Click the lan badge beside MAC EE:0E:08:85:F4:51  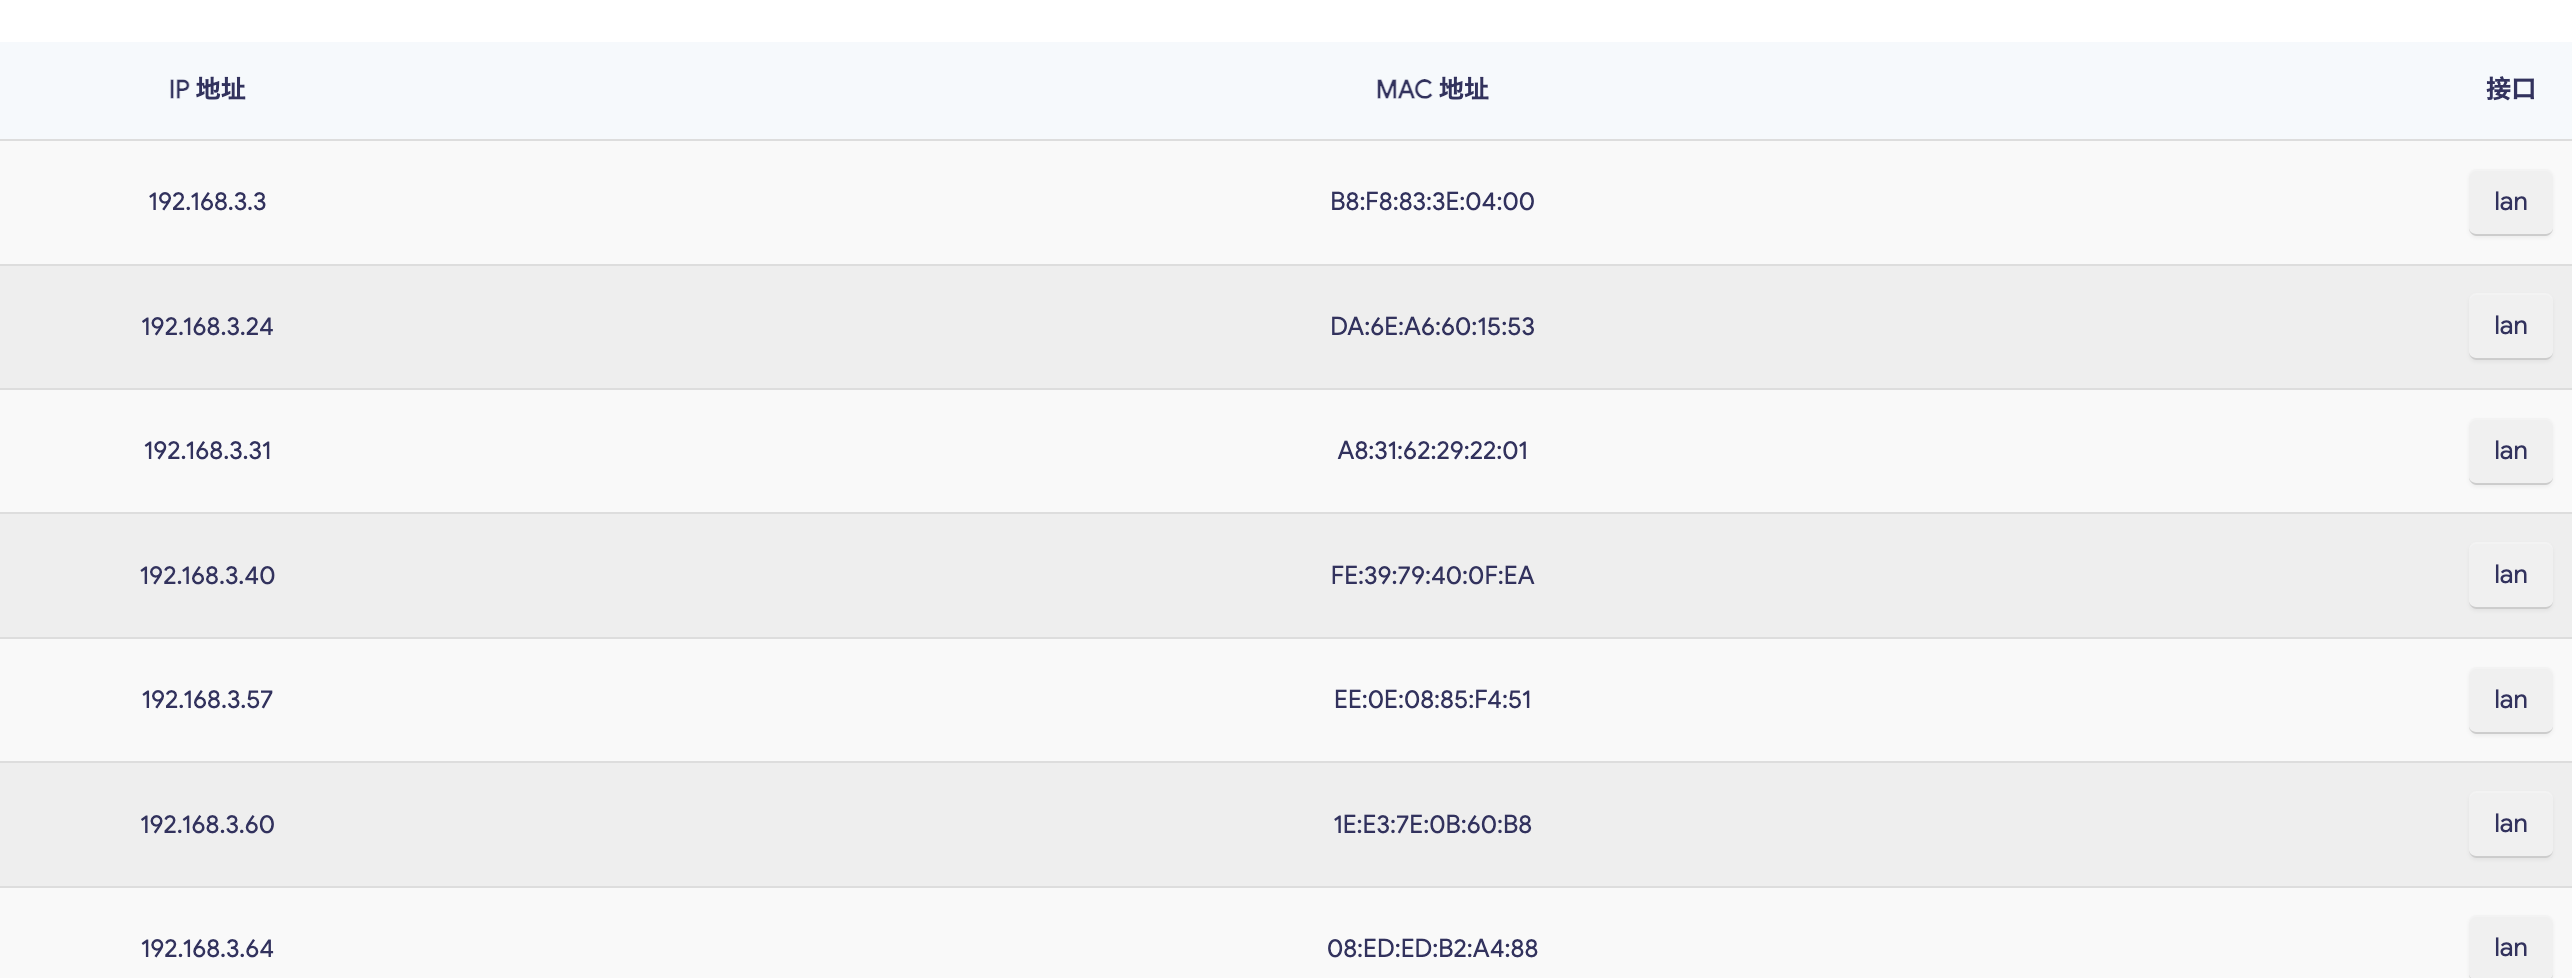click(2510, 700)
